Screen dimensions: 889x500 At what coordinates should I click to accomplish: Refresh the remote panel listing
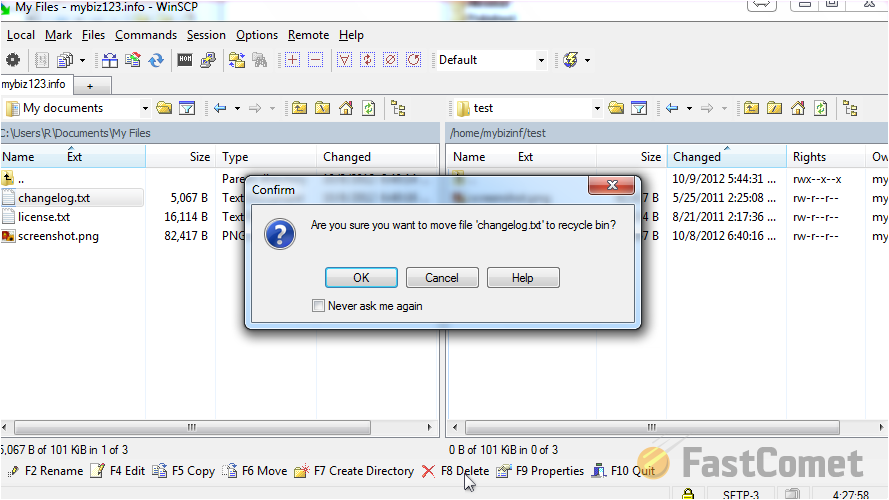point(821,108)
